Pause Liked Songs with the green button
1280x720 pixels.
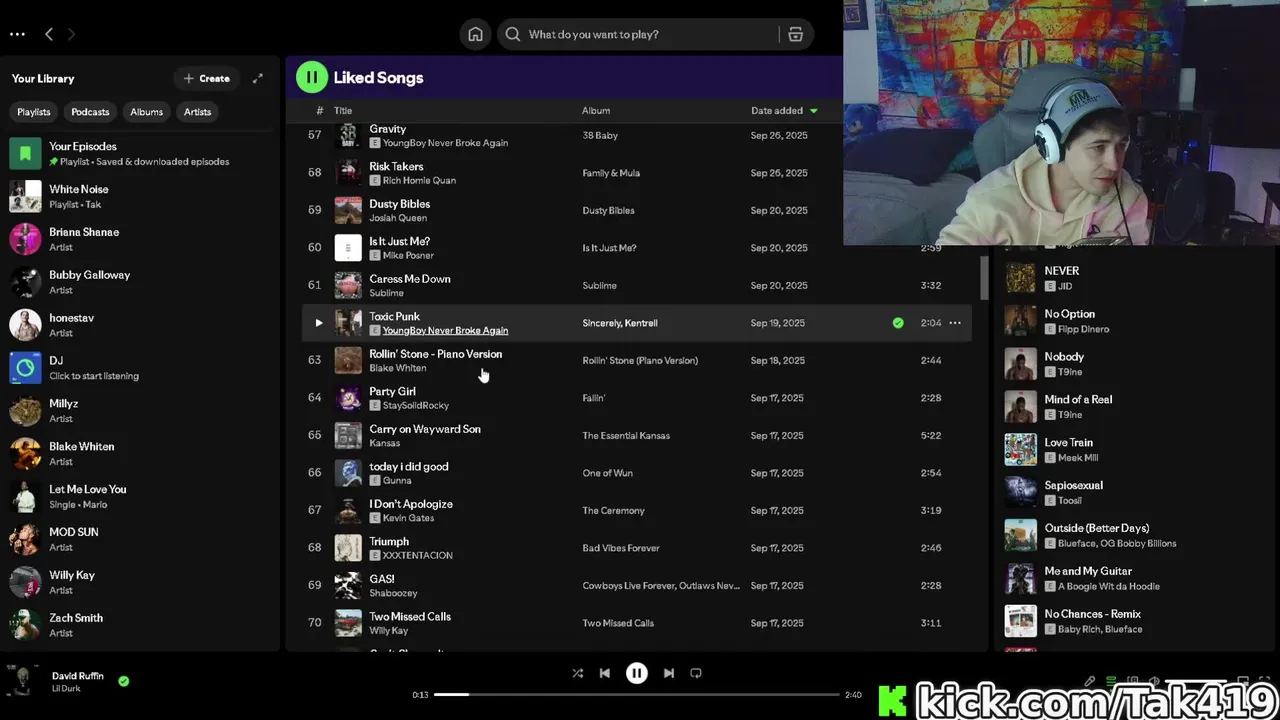pyautogui.click(x=312, y=77)
